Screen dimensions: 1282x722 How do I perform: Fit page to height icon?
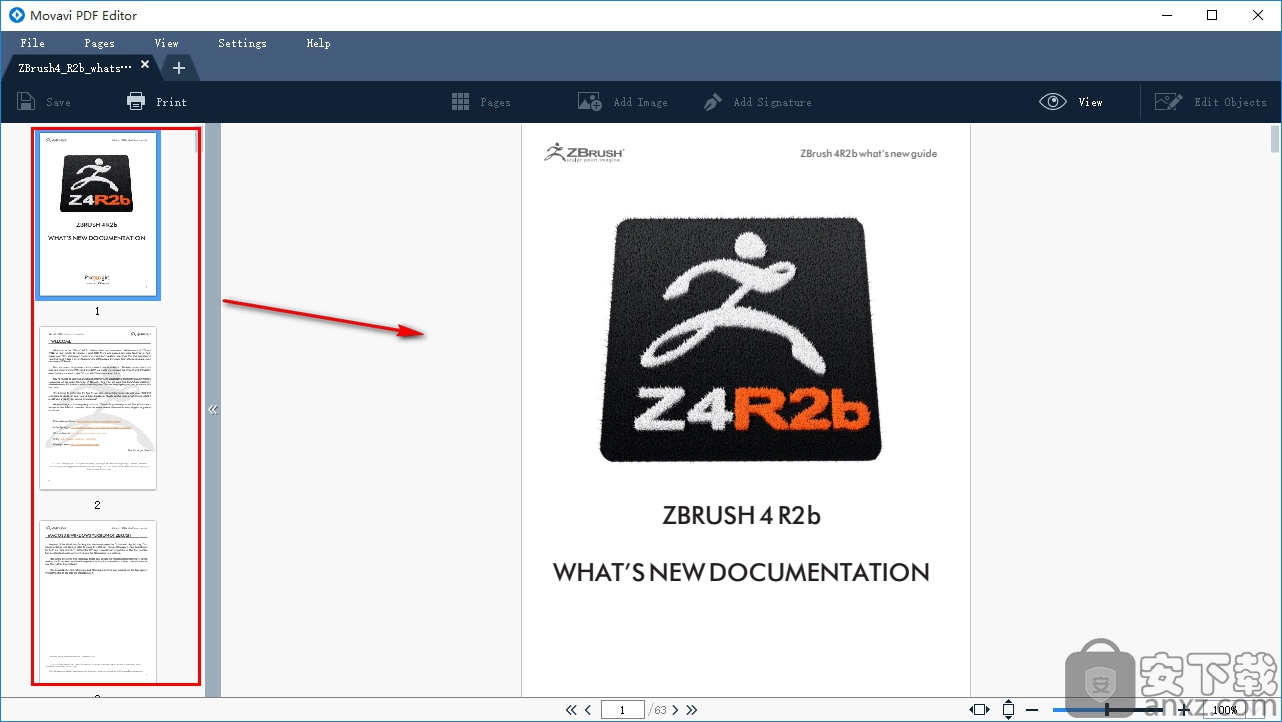pos(1008,710)
